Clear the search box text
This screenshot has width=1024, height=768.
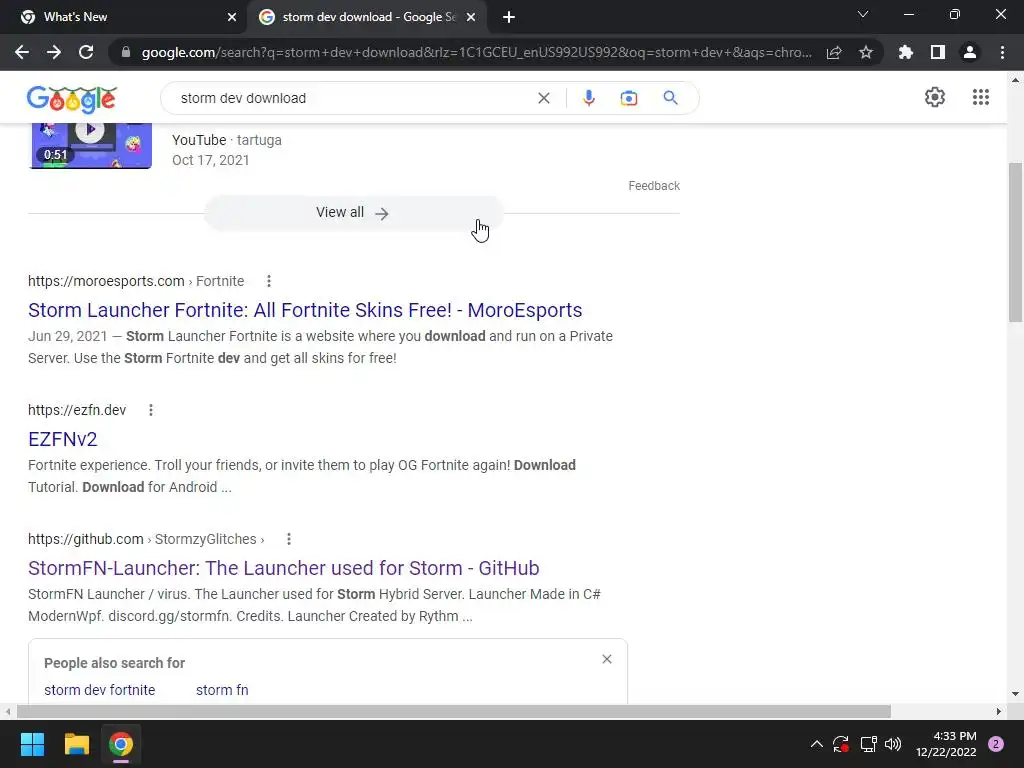point(543,98)
